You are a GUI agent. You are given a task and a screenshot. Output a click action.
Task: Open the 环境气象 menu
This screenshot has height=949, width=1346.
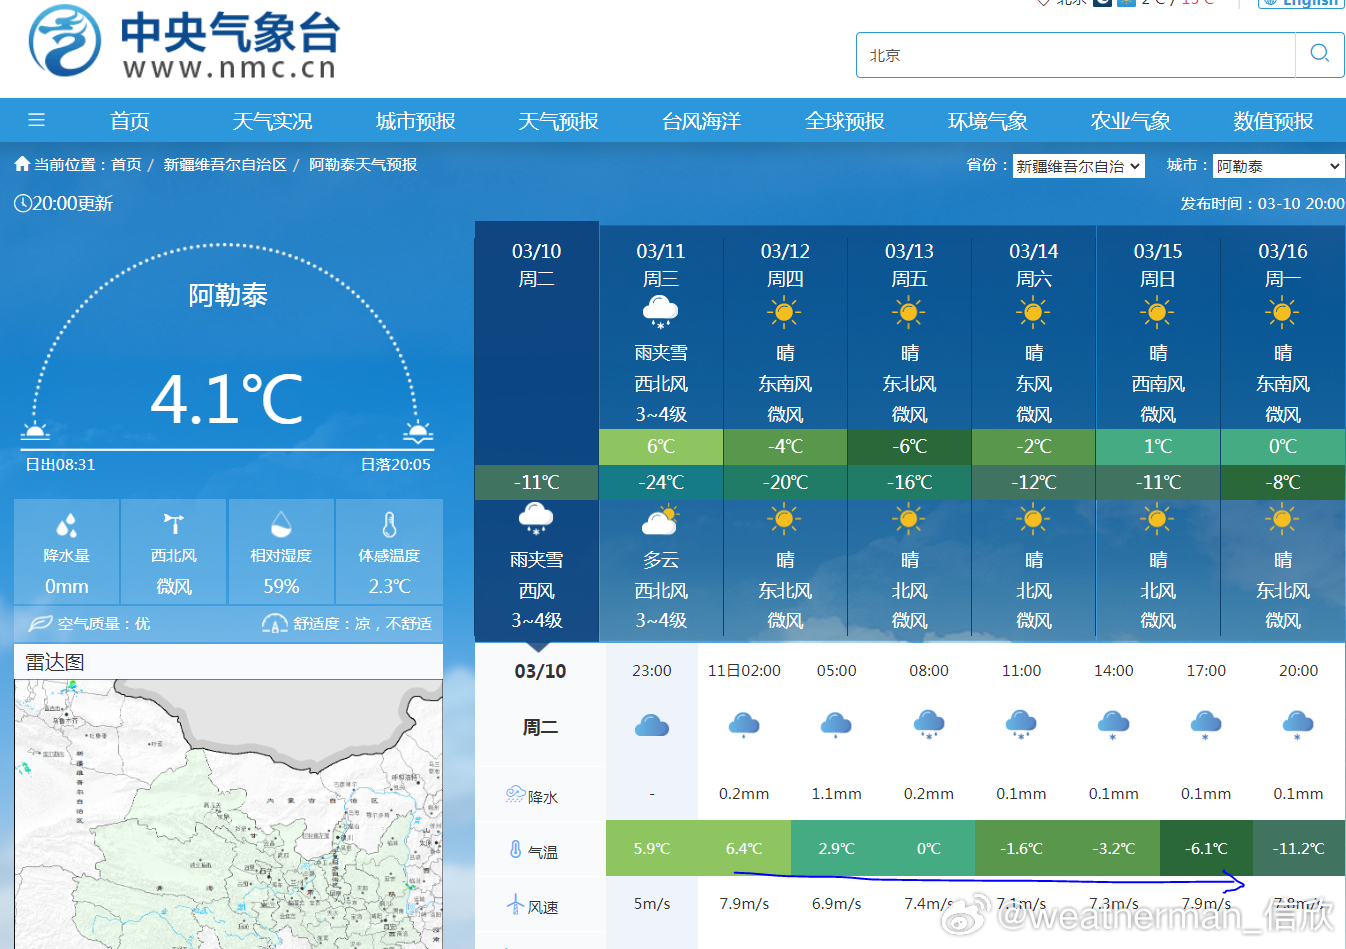point(988,121)
